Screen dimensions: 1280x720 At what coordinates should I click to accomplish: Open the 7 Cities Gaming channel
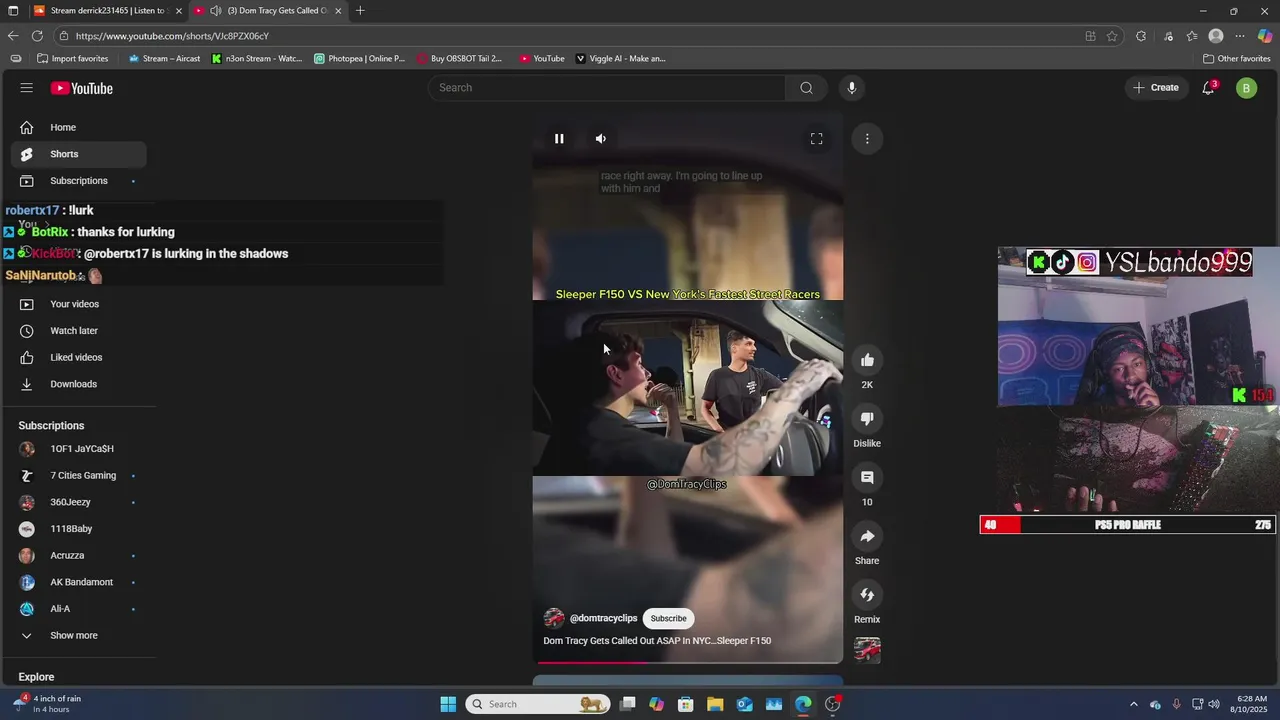tap(78, 476)
